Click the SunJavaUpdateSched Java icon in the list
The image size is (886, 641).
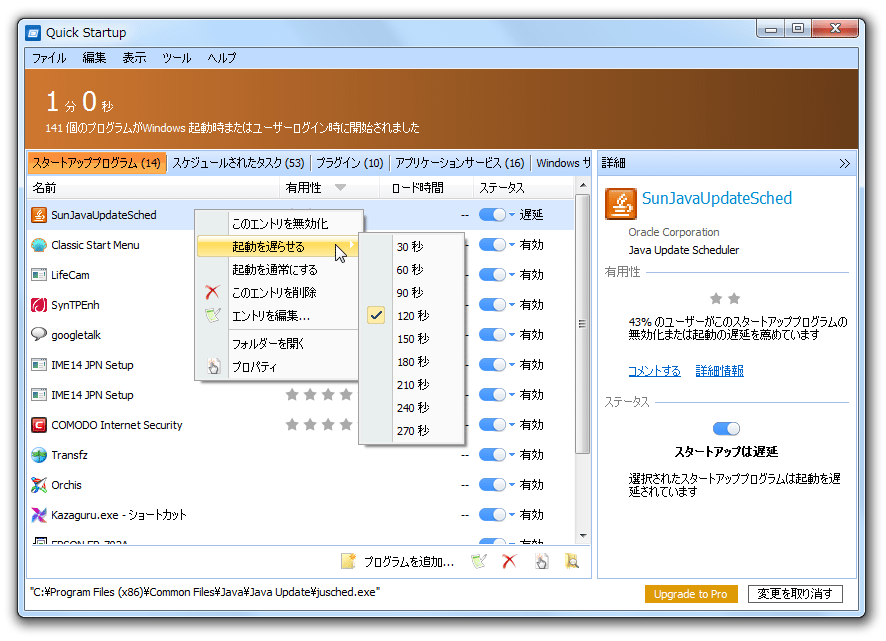[39, 215]
